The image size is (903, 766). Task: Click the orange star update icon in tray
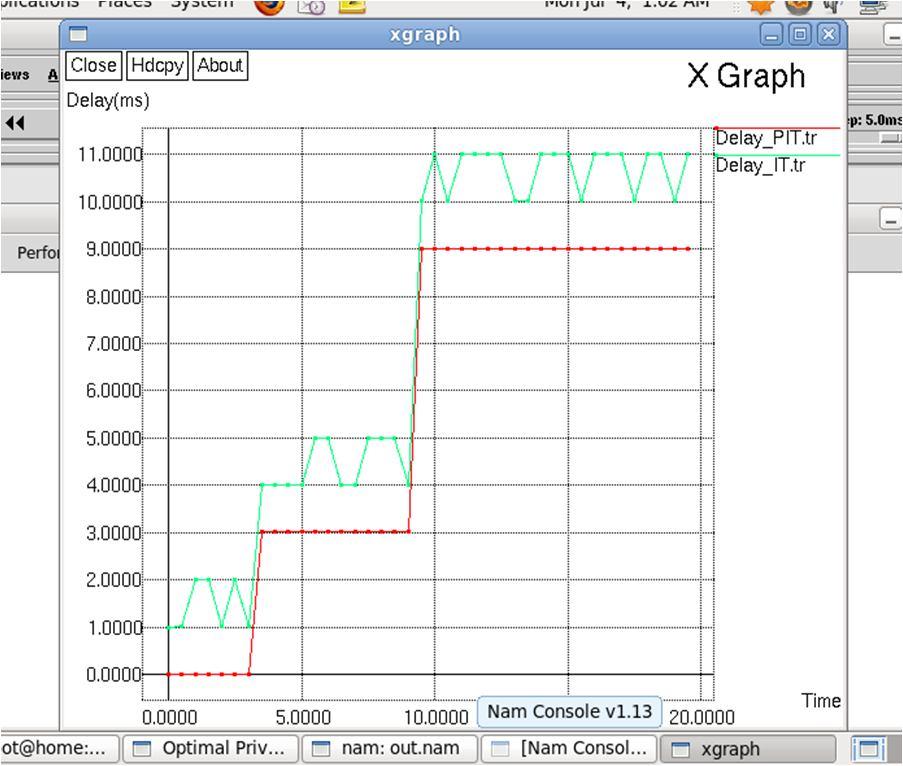[x=761, y=6]
